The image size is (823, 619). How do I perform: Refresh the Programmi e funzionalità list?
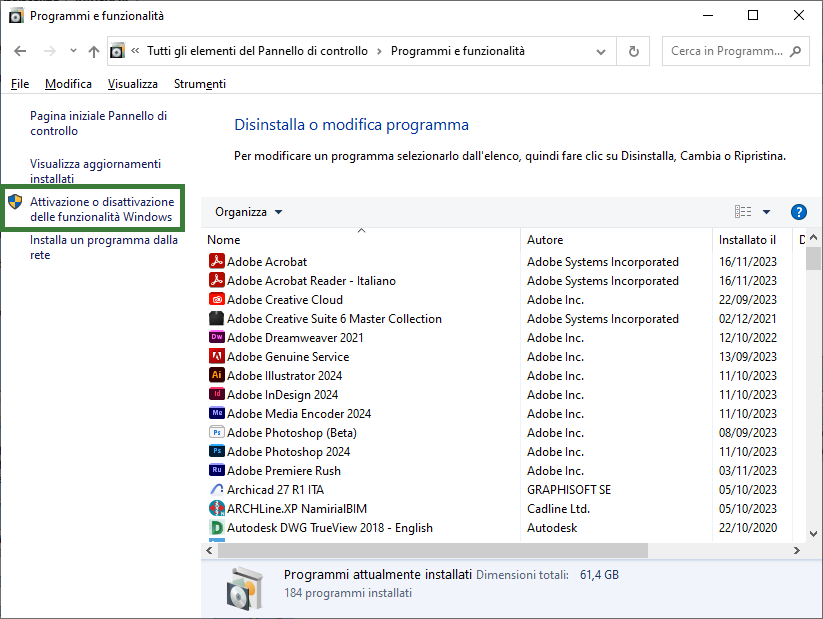point(634,51)
